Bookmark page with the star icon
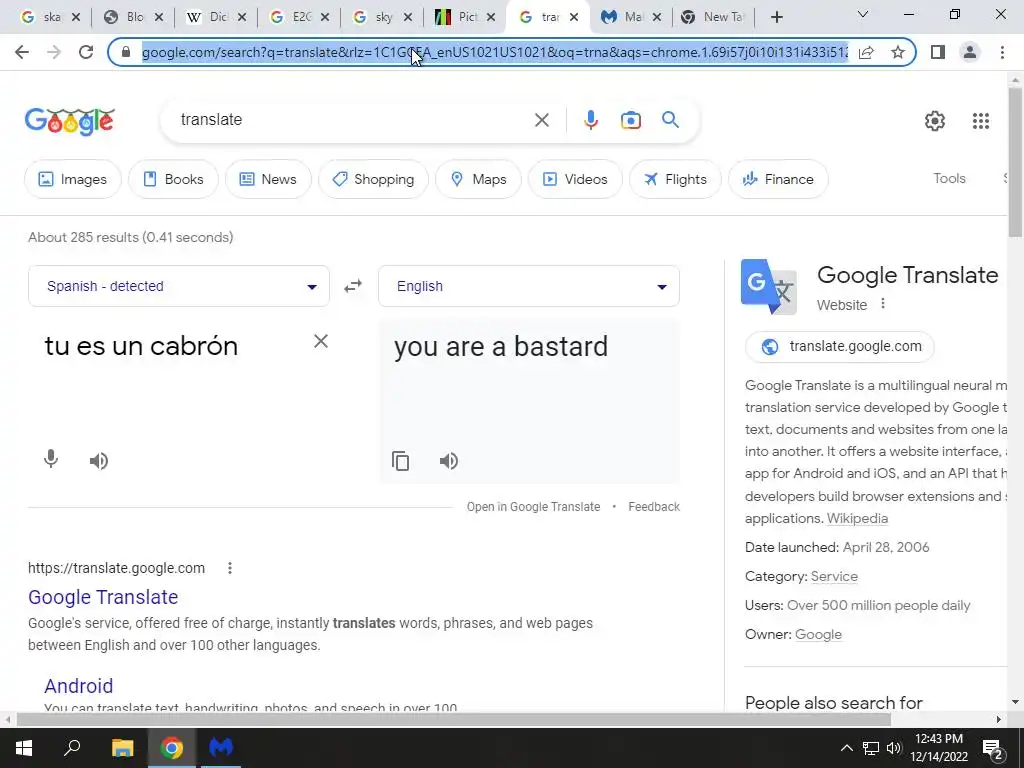 click(898, 52)
